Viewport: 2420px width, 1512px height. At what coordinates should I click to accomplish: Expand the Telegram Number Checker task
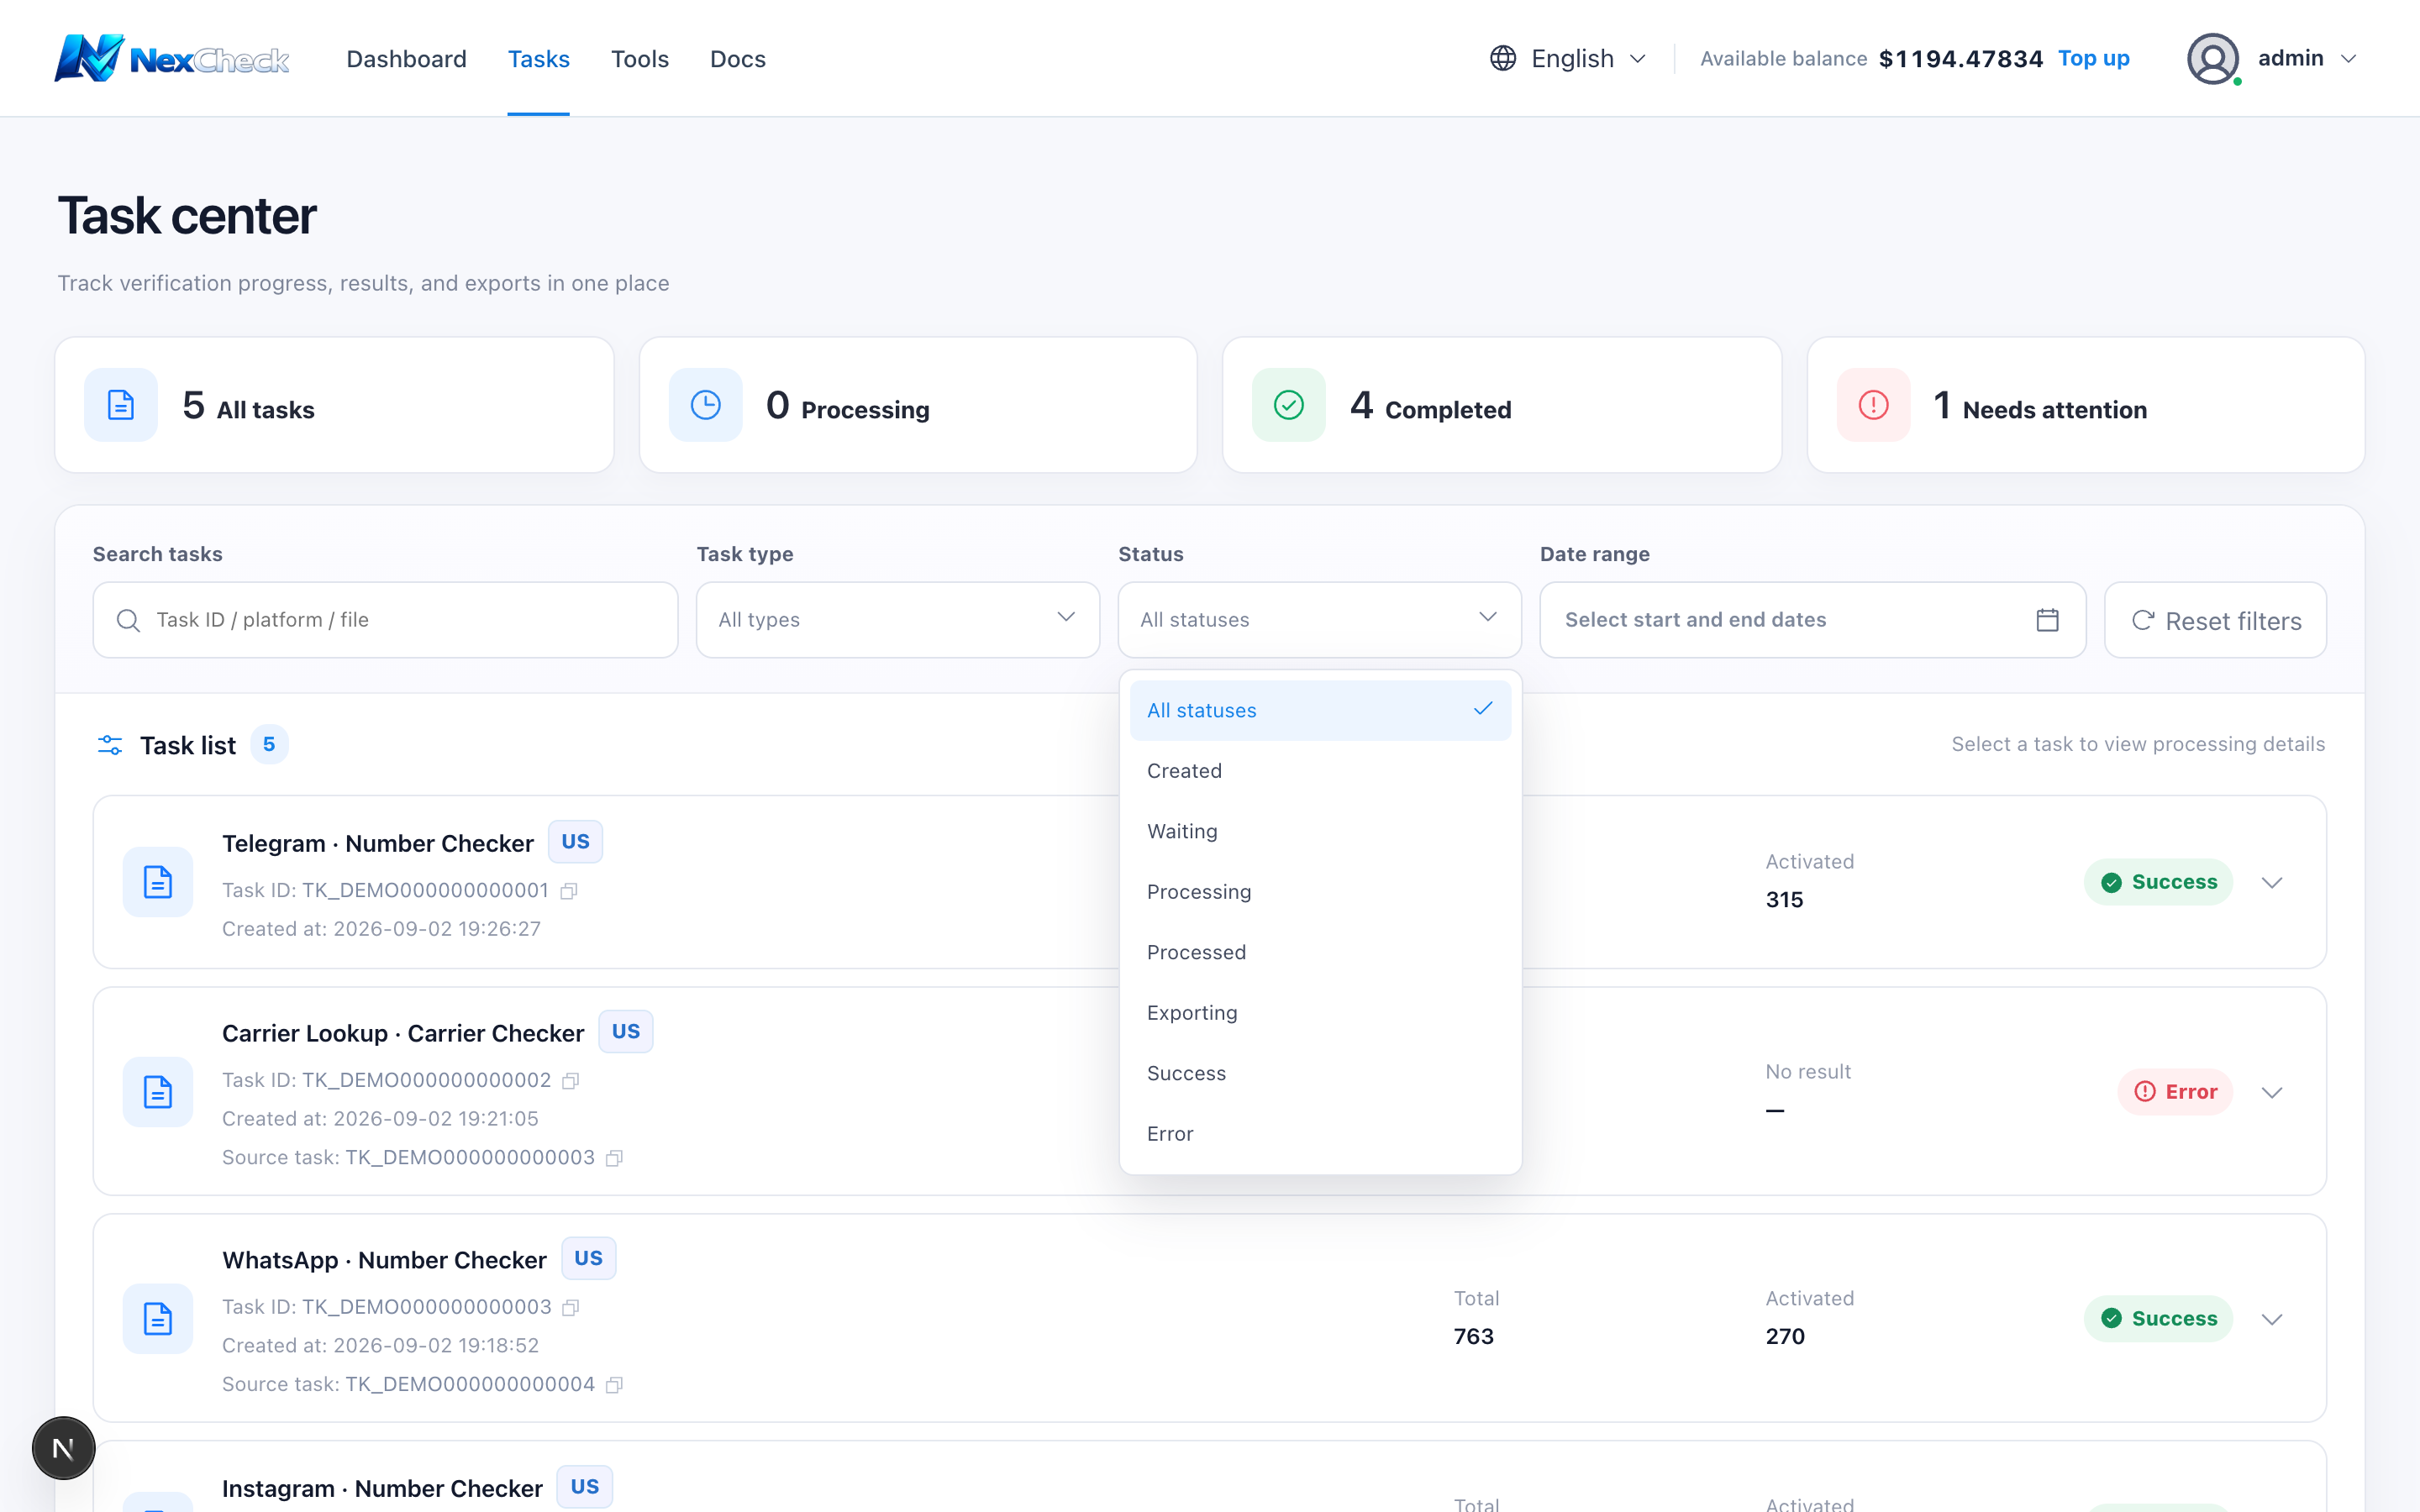click(x=2272, y=883)
